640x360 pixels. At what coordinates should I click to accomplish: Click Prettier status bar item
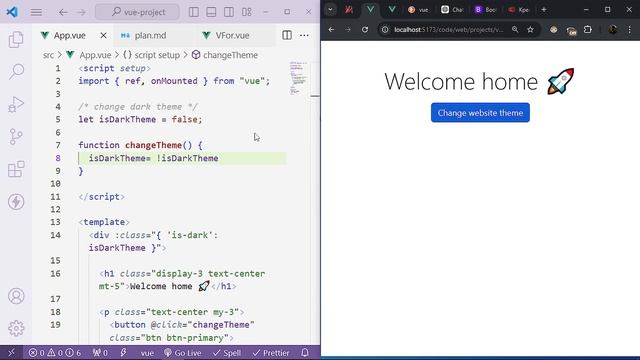click(271, 353)
